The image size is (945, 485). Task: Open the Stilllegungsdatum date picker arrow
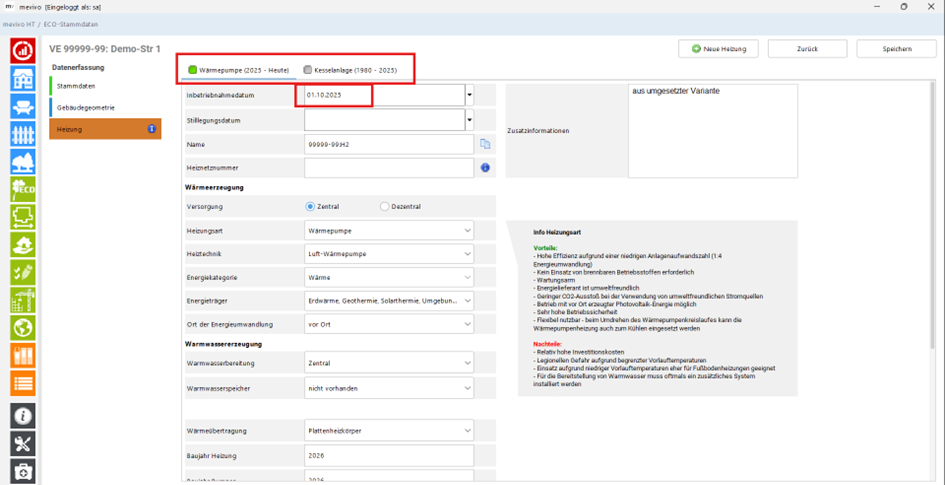(x=469, y=120)
